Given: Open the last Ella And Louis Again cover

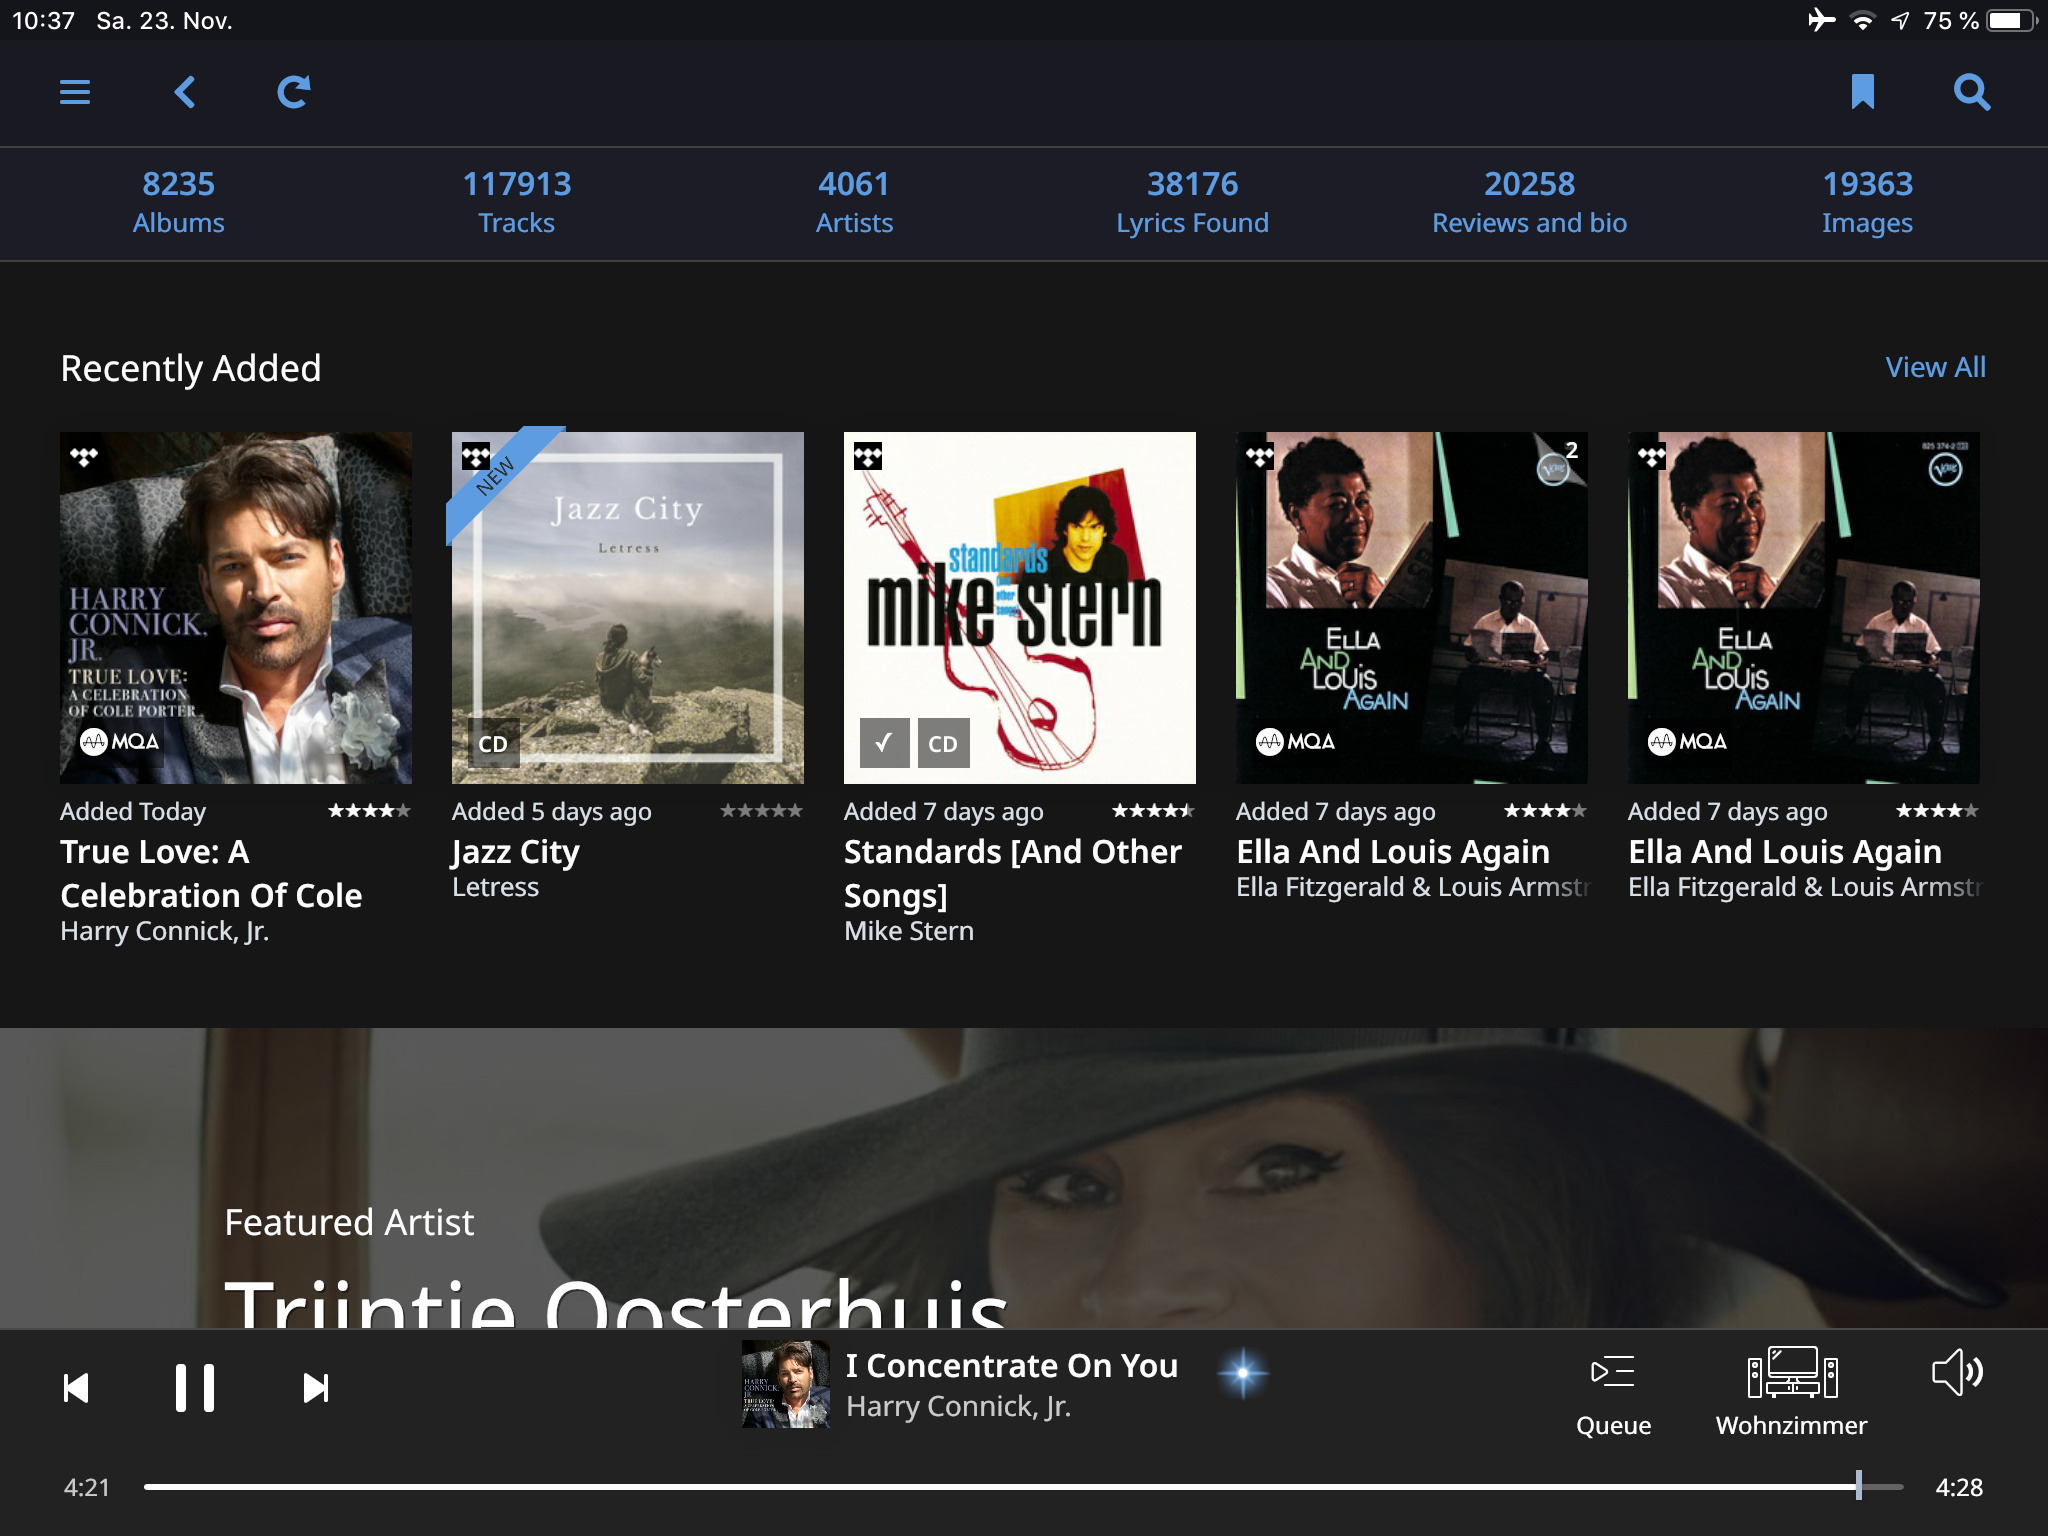Looking at the screenshot, I should pos(1804,608).
